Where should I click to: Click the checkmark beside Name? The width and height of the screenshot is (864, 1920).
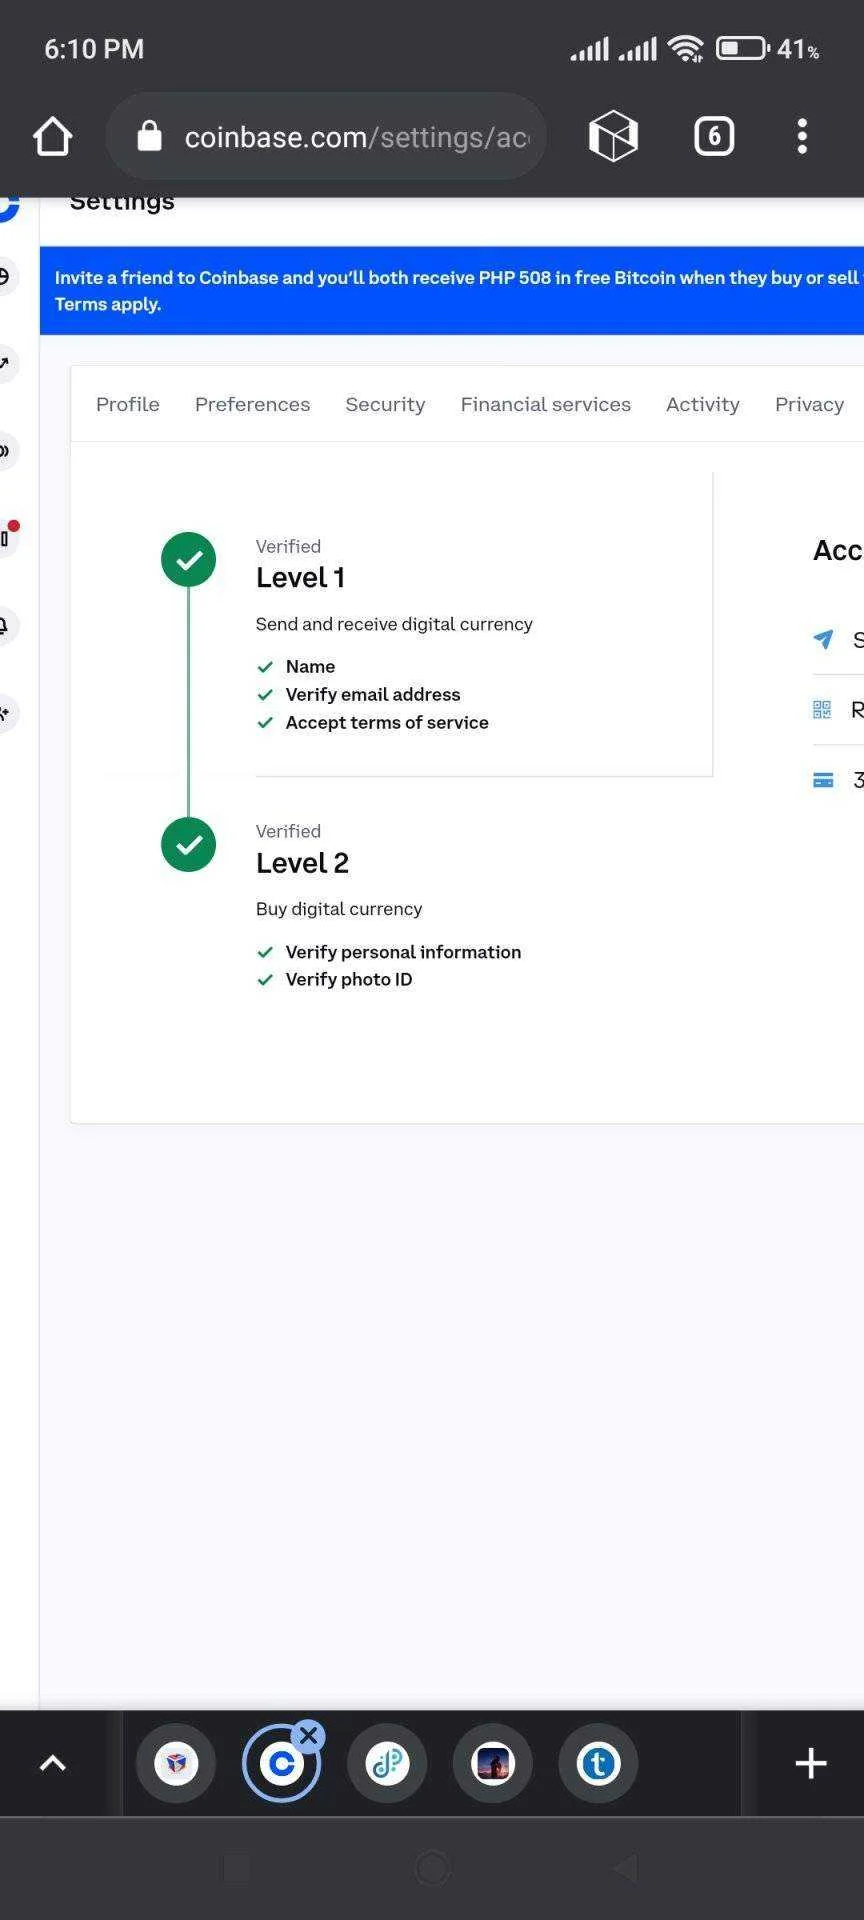pyautogui.click(x=265, y=667)
